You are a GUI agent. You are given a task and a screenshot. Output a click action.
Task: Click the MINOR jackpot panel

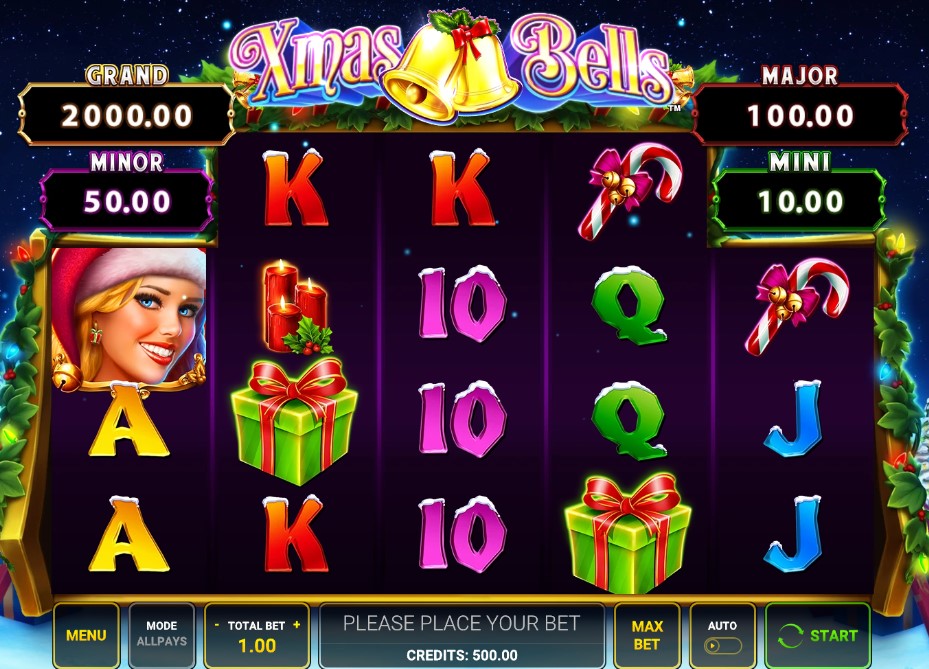[x=127, y=201]
